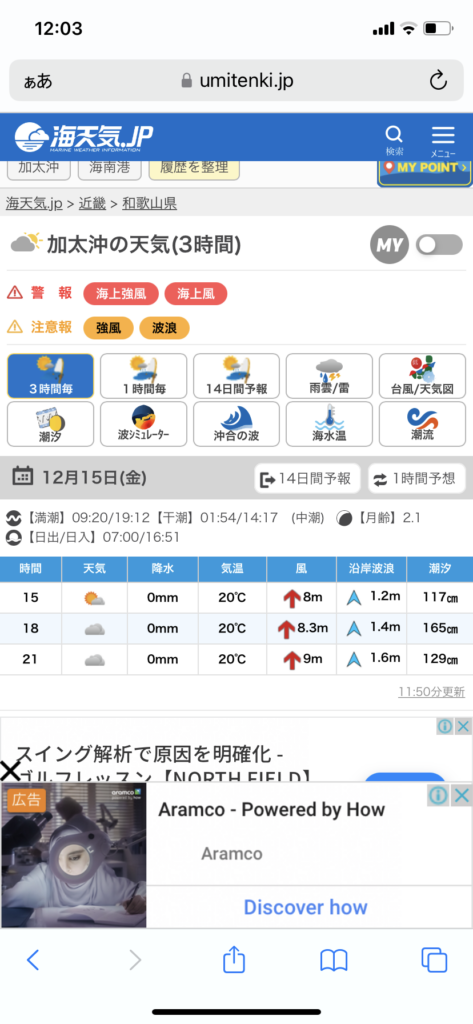The image size is (473, 1024).
Task: Tap the 165㎝ tide value
Action: tap(440, 628)
